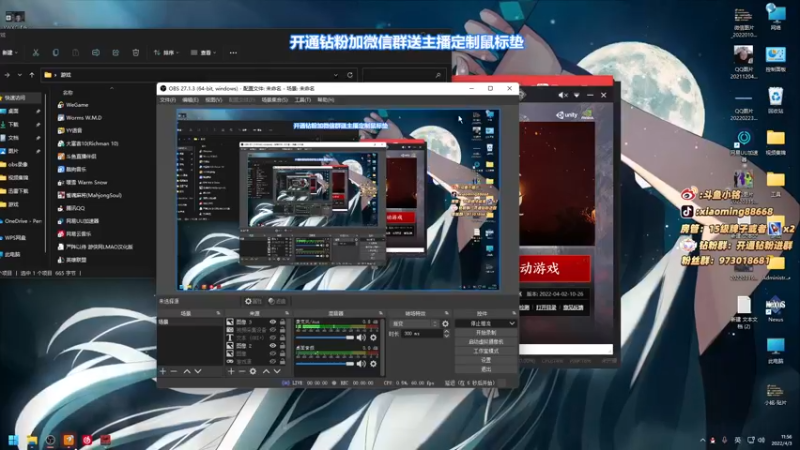Viewport: 800px width, 450px height.
Task: Move the scene down with the down arrow in the OBS Scenes panel
Action: pos(198,371)
